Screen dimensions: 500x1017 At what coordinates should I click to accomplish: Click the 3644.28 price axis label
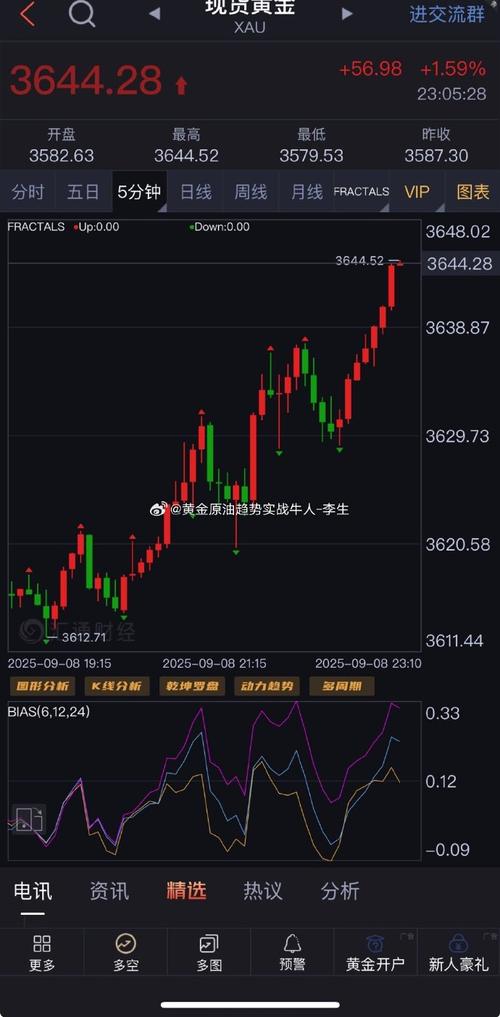pyautogui.click(x=460, y=264)
